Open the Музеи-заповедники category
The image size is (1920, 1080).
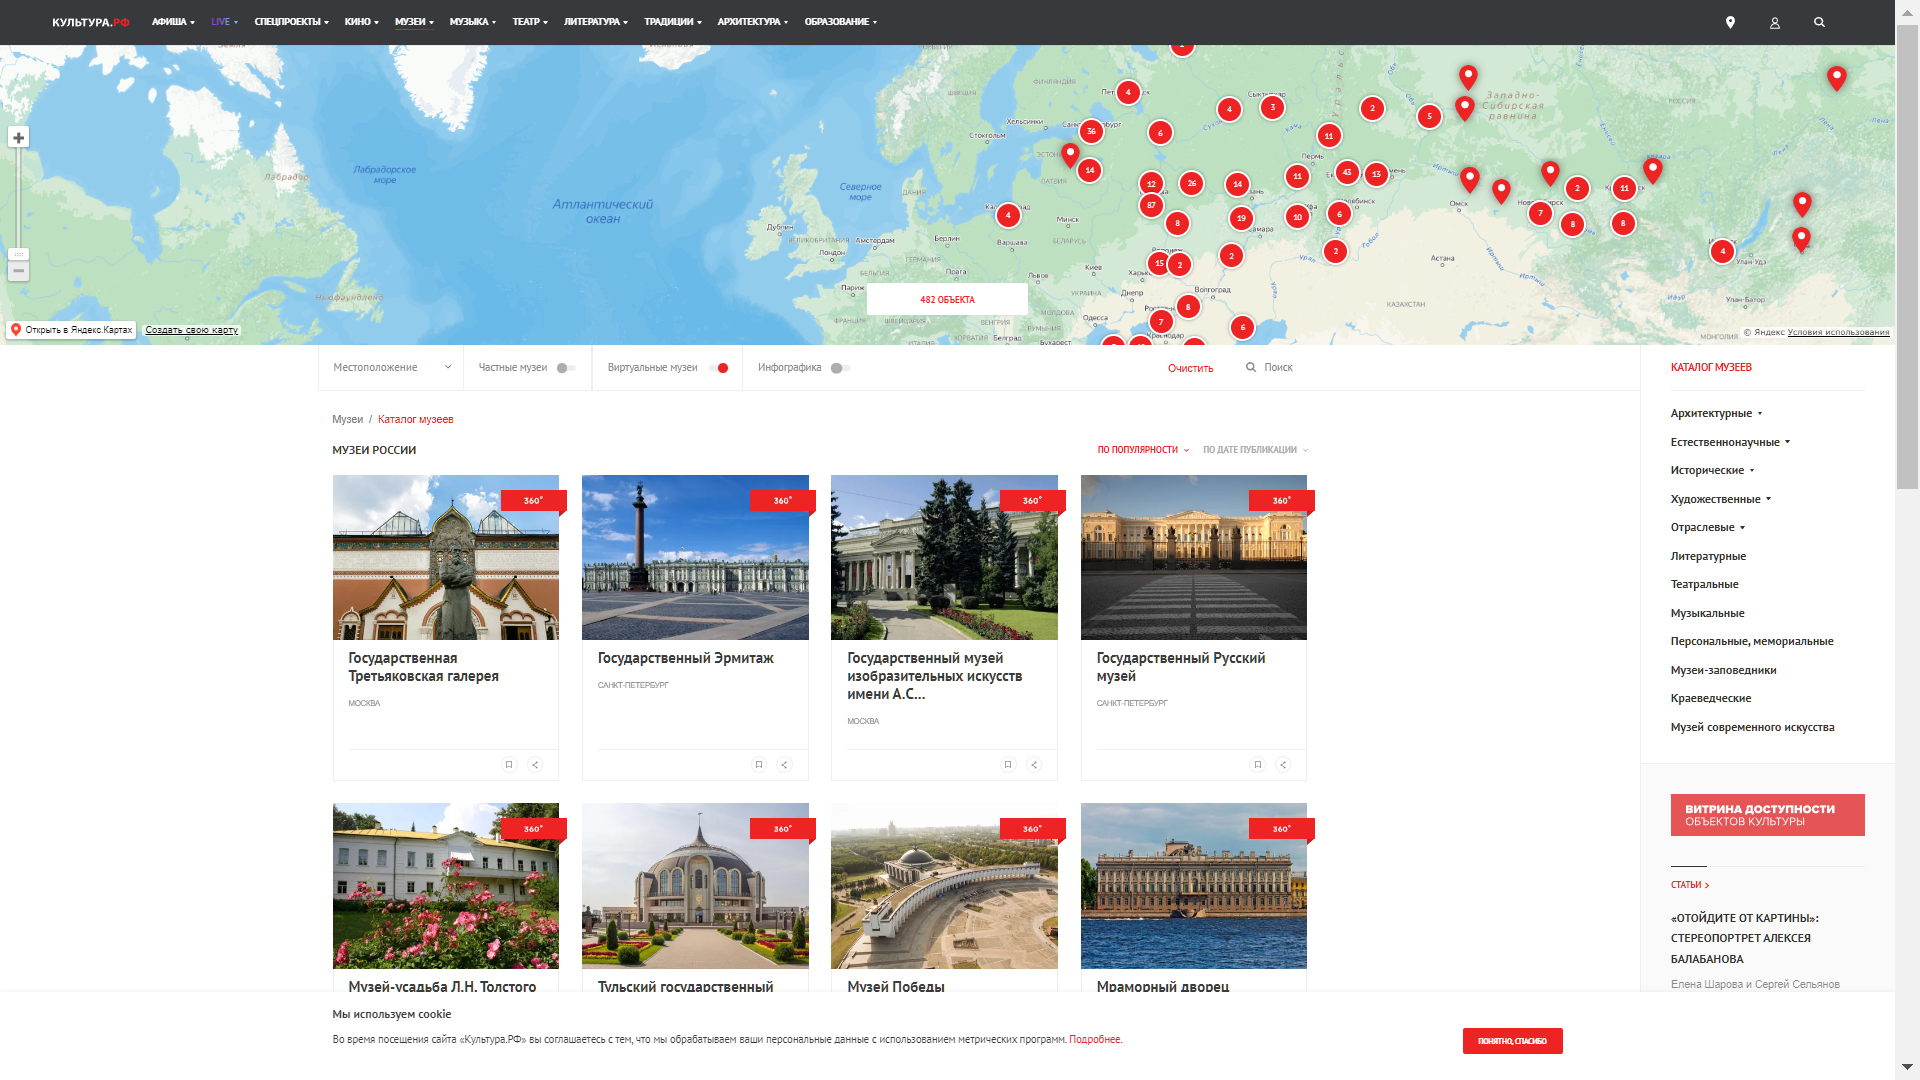(1723, 670)
